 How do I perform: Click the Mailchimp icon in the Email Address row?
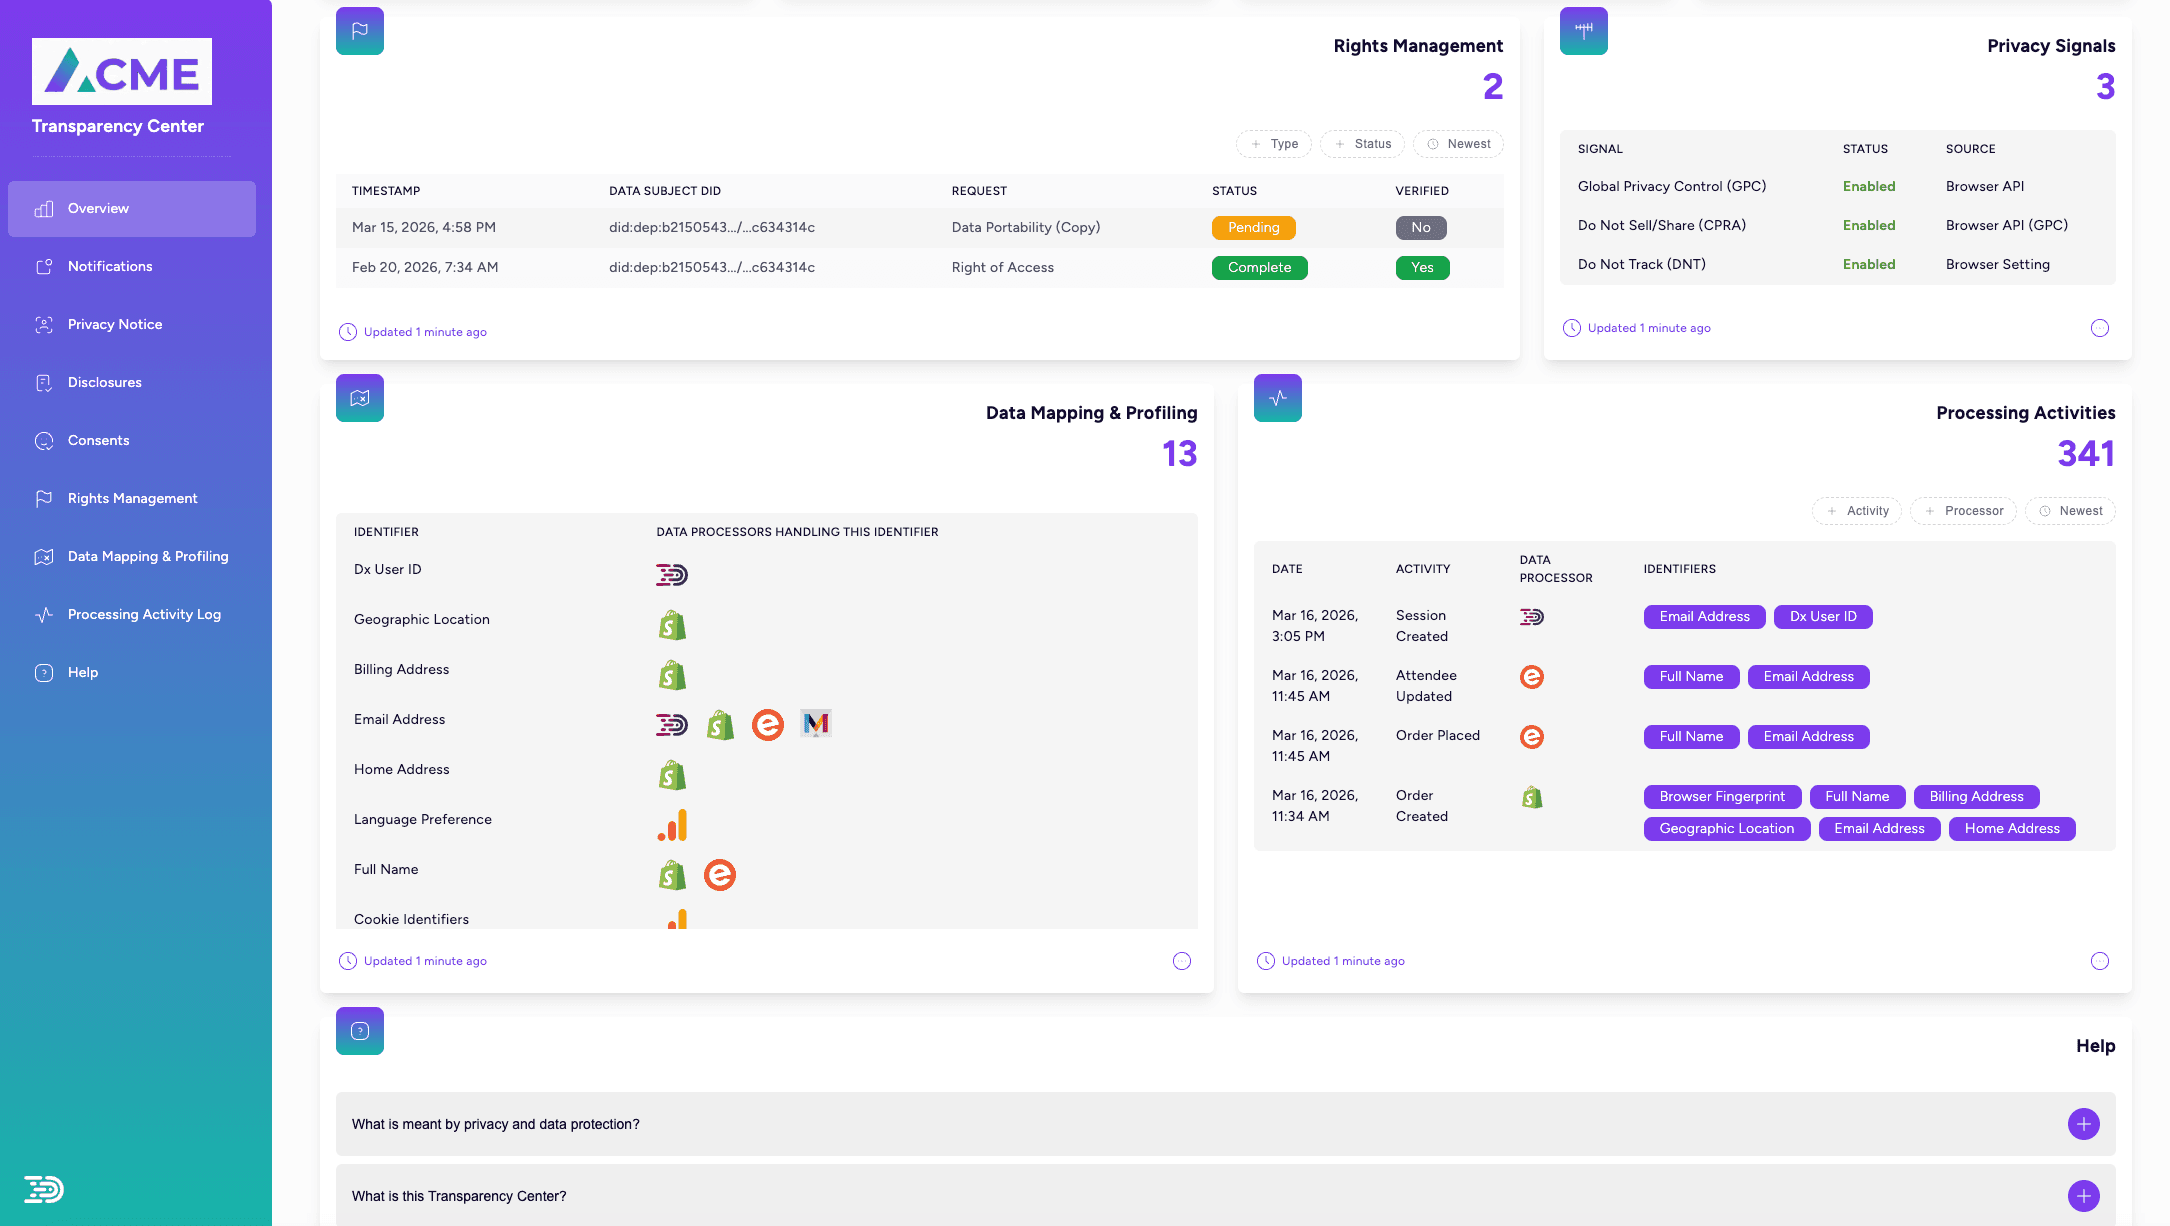point(816,724)
